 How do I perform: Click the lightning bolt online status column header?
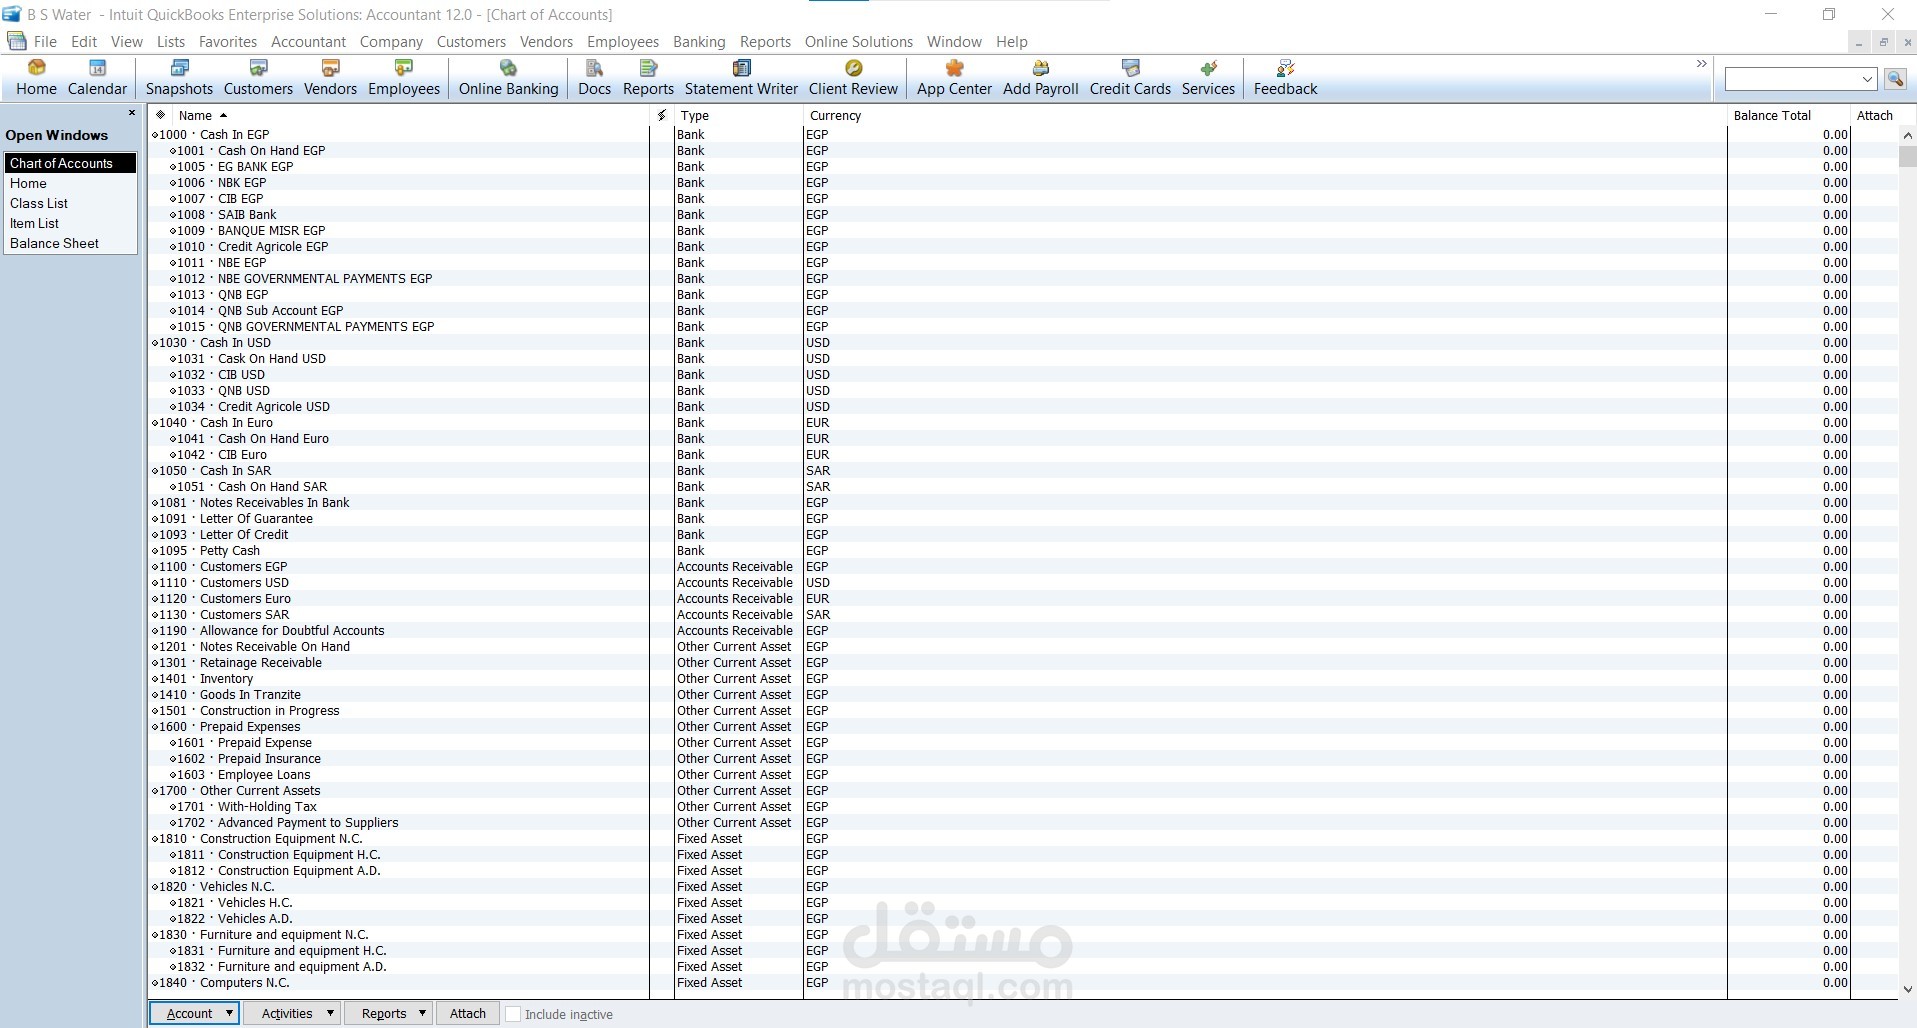(662, 115)
